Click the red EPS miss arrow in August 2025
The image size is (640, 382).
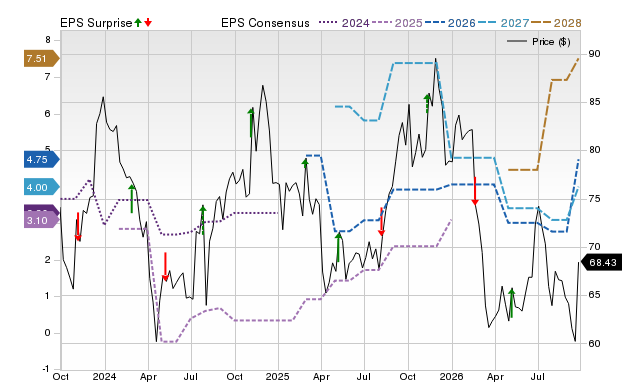tap(381, 222)
